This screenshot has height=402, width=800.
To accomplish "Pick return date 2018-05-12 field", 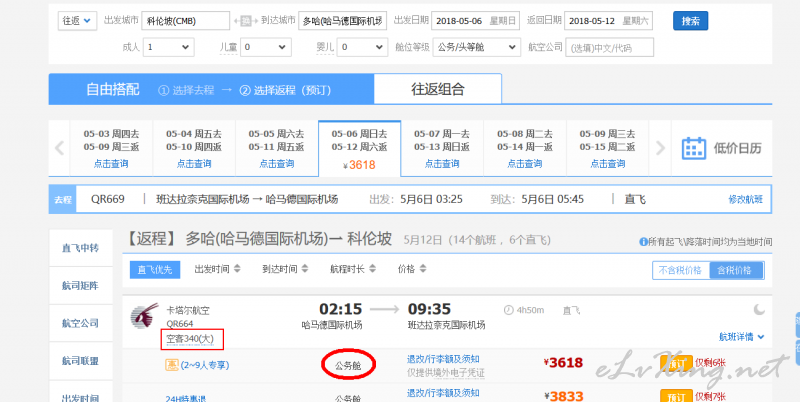I will pyautogui.click(x=609, y=21).
